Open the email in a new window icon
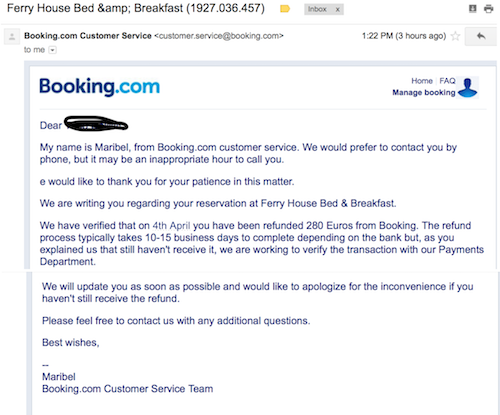This screenshot has height=415, width=500. tap(472, 9)
